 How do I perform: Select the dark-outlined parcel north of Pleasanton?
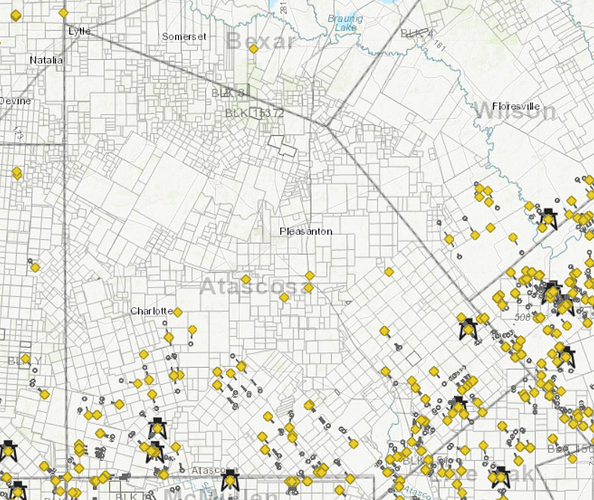pyautogui.click(x=282, y=145)
